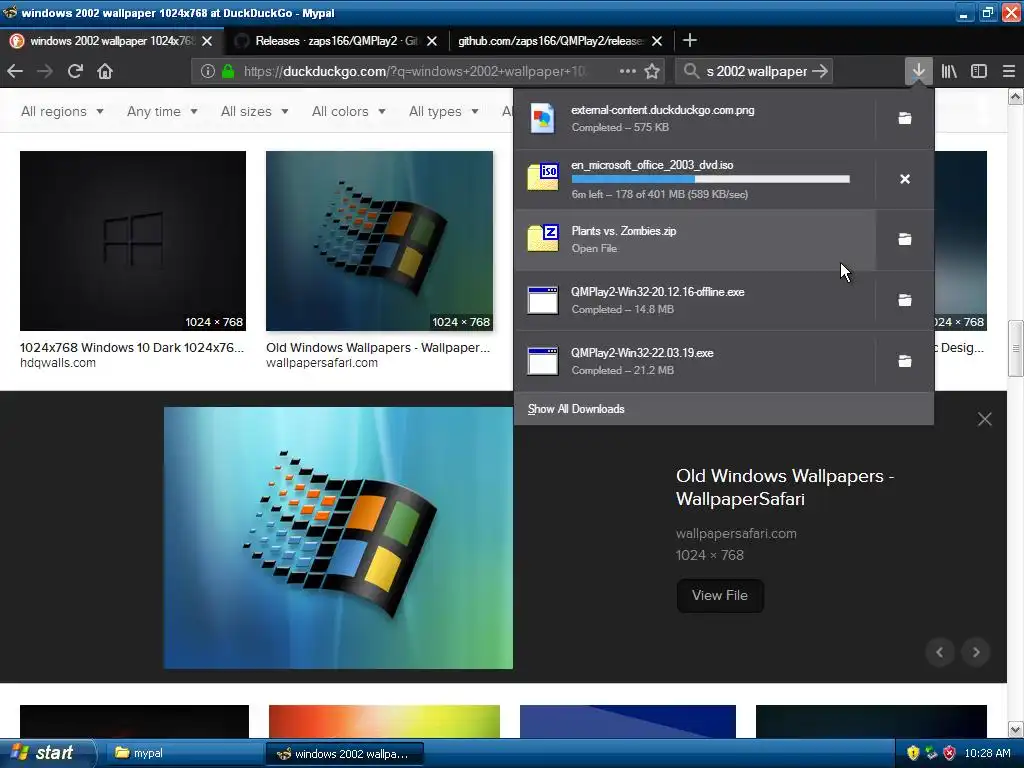Click the red shield tray icon
1024x768 pixels.
click(x=949, y=753)
